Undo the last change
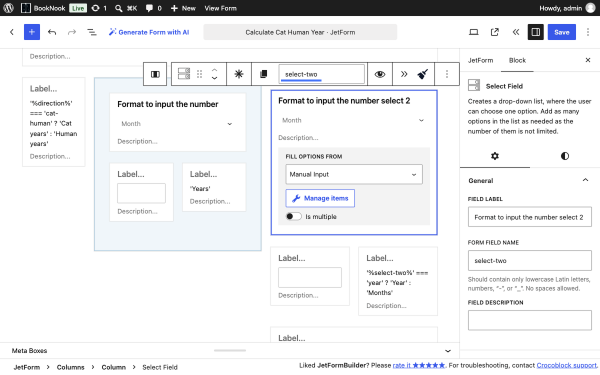The height and width of the screenshot is (375, 600). pos(52,32)
